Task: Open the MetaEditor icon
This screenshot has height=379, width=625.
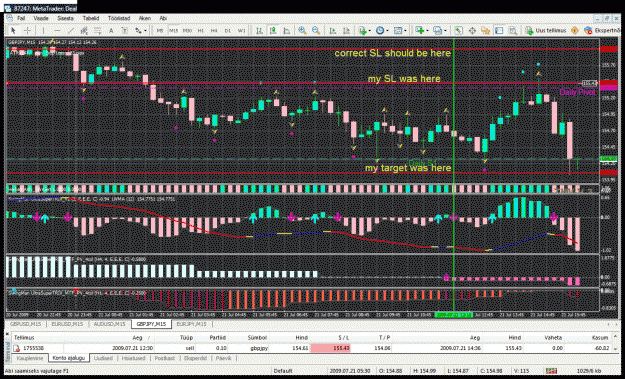Action: point(574,31)
